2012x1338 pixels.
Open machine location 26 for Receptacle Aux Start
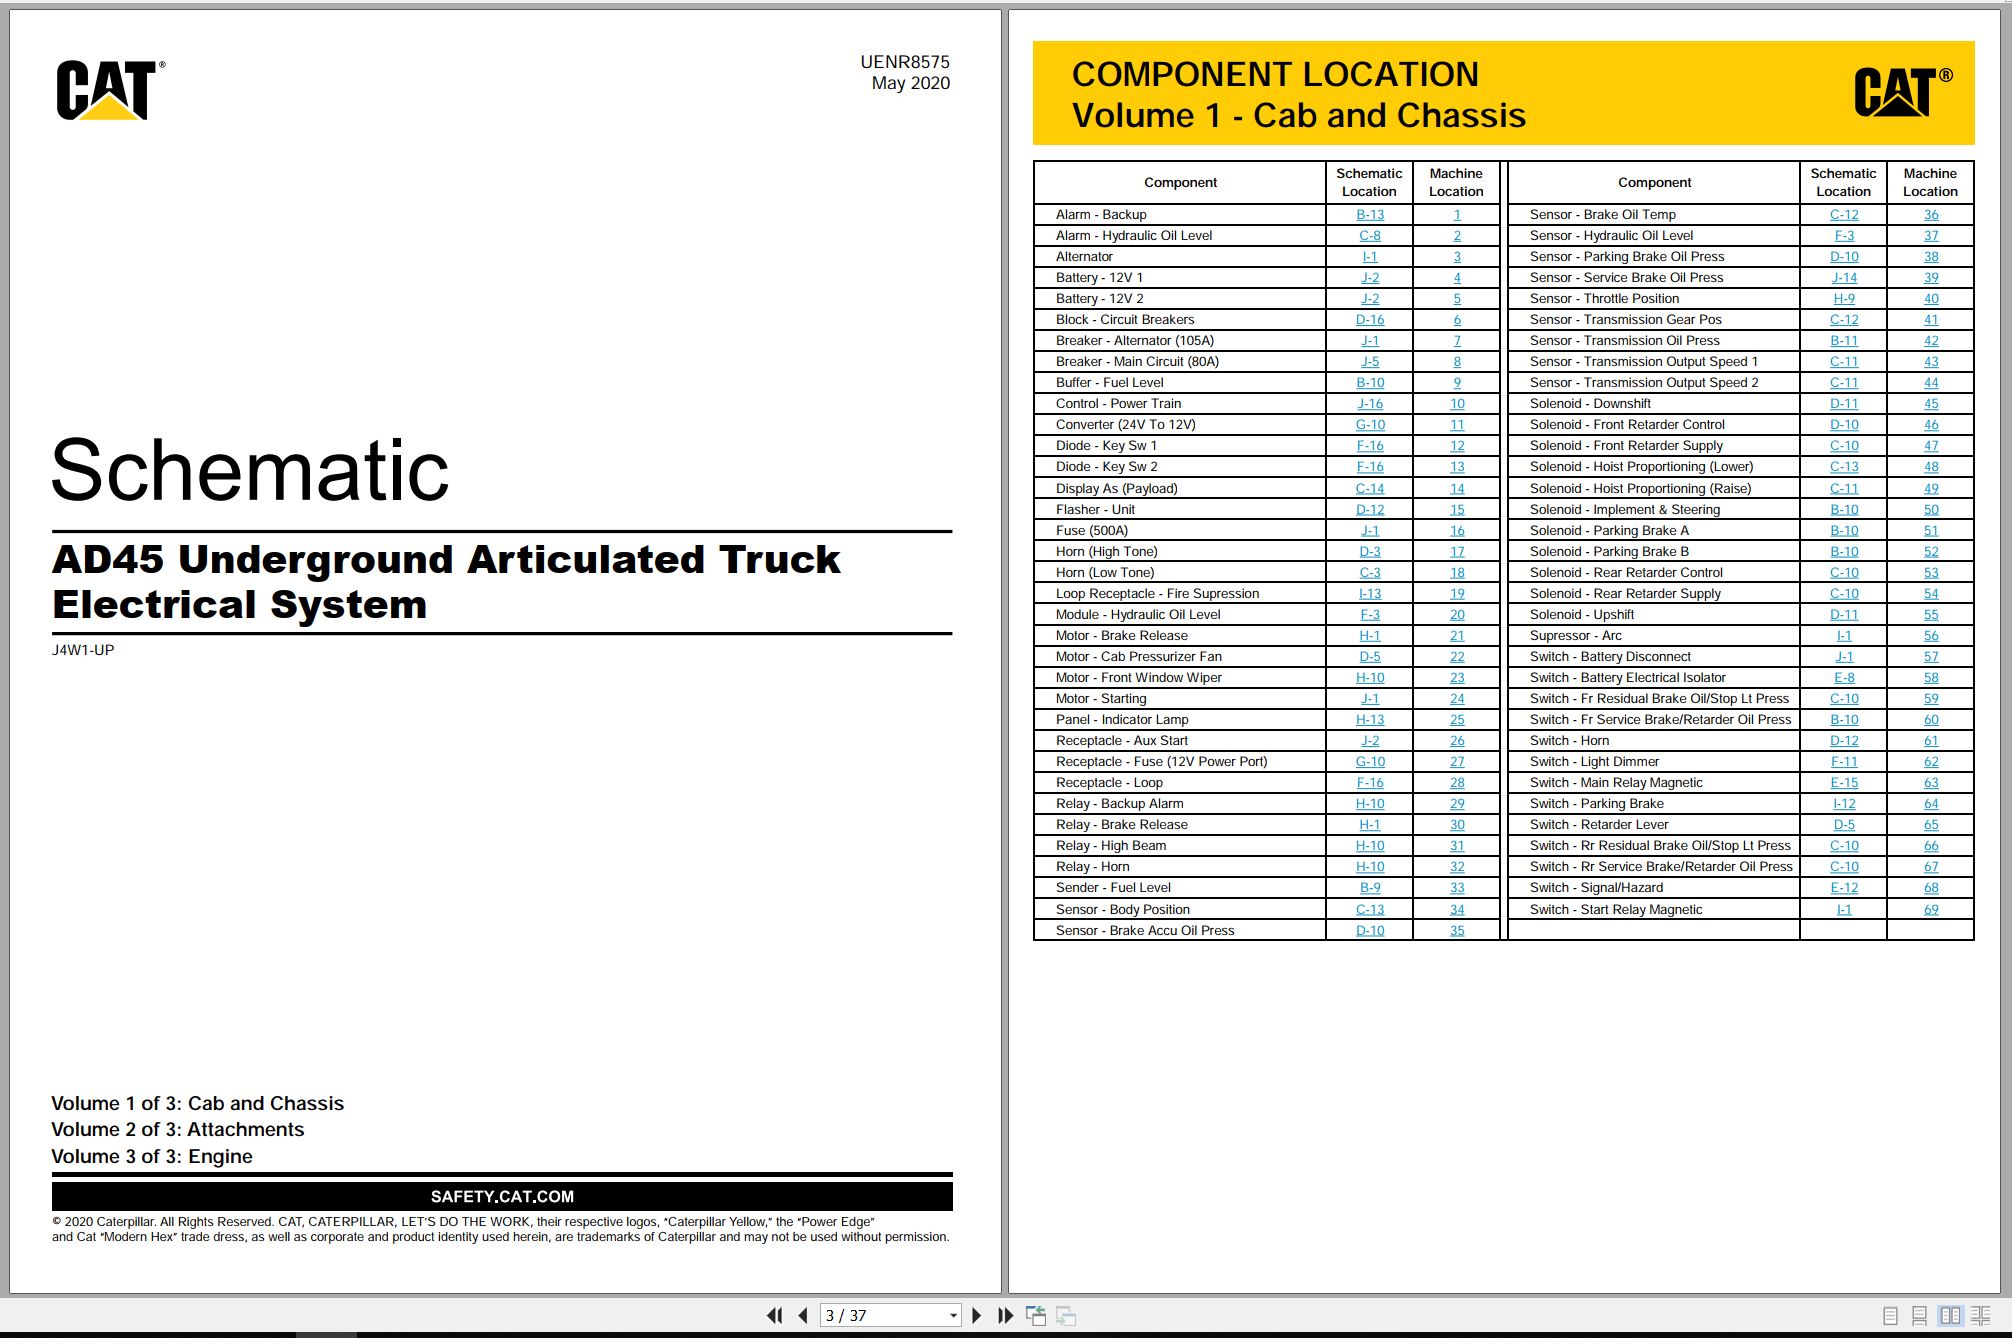coord(1457,741)
